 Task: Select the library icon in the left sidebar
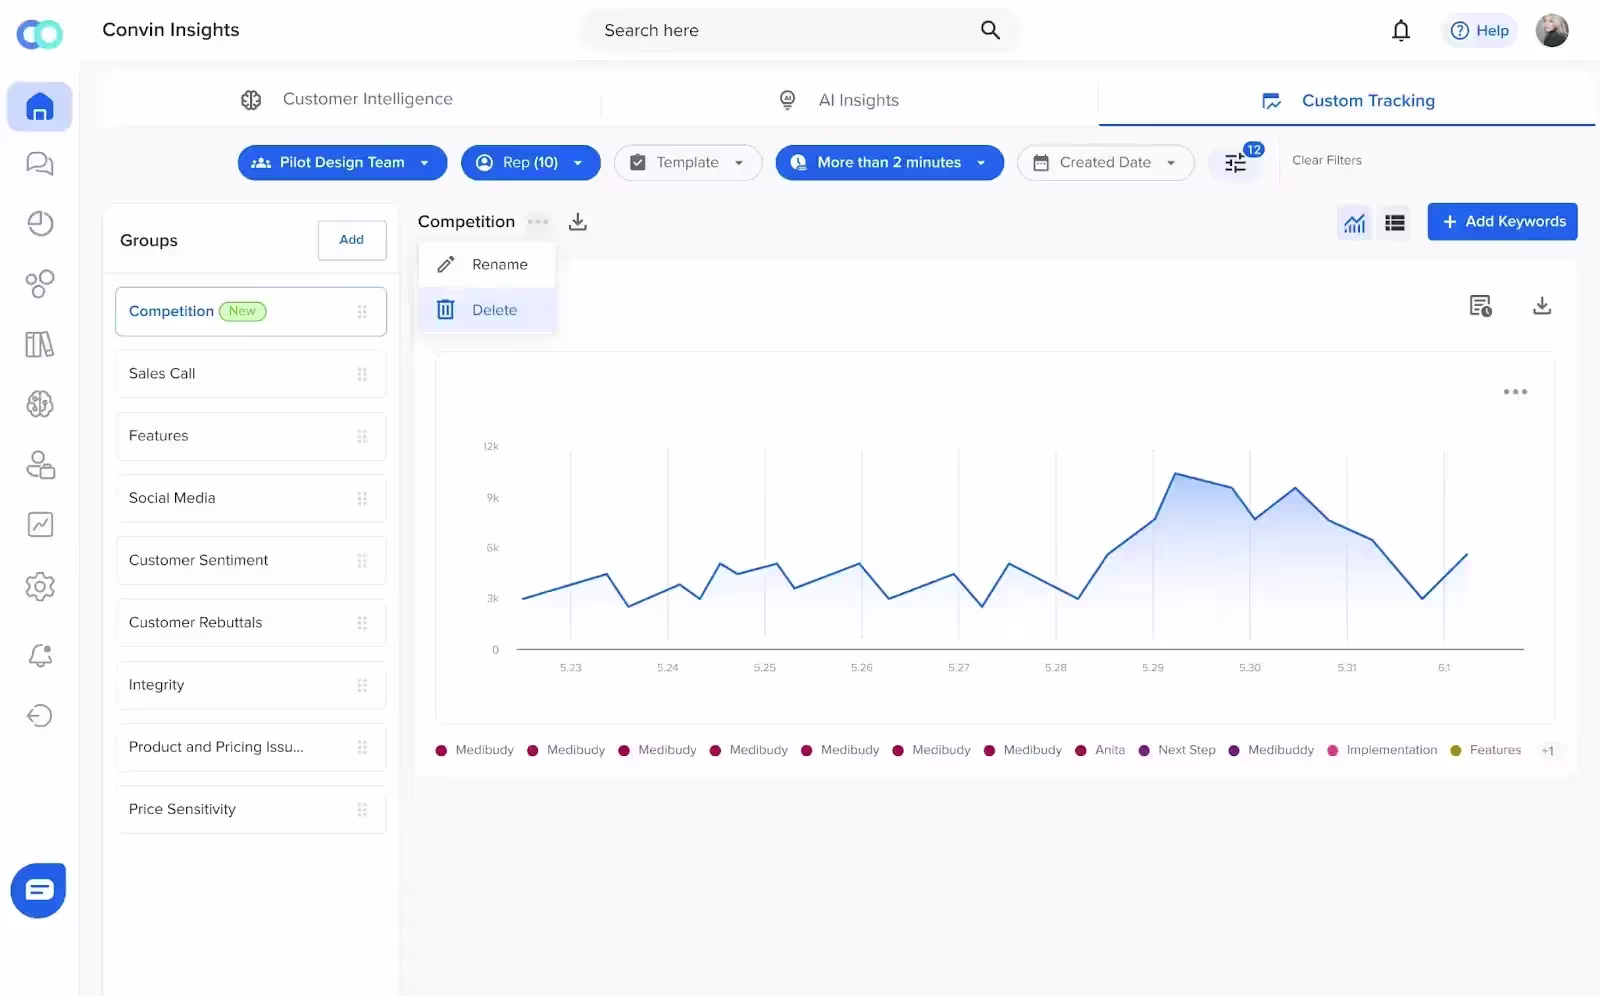pyautogui.click(x=40, y=344)
